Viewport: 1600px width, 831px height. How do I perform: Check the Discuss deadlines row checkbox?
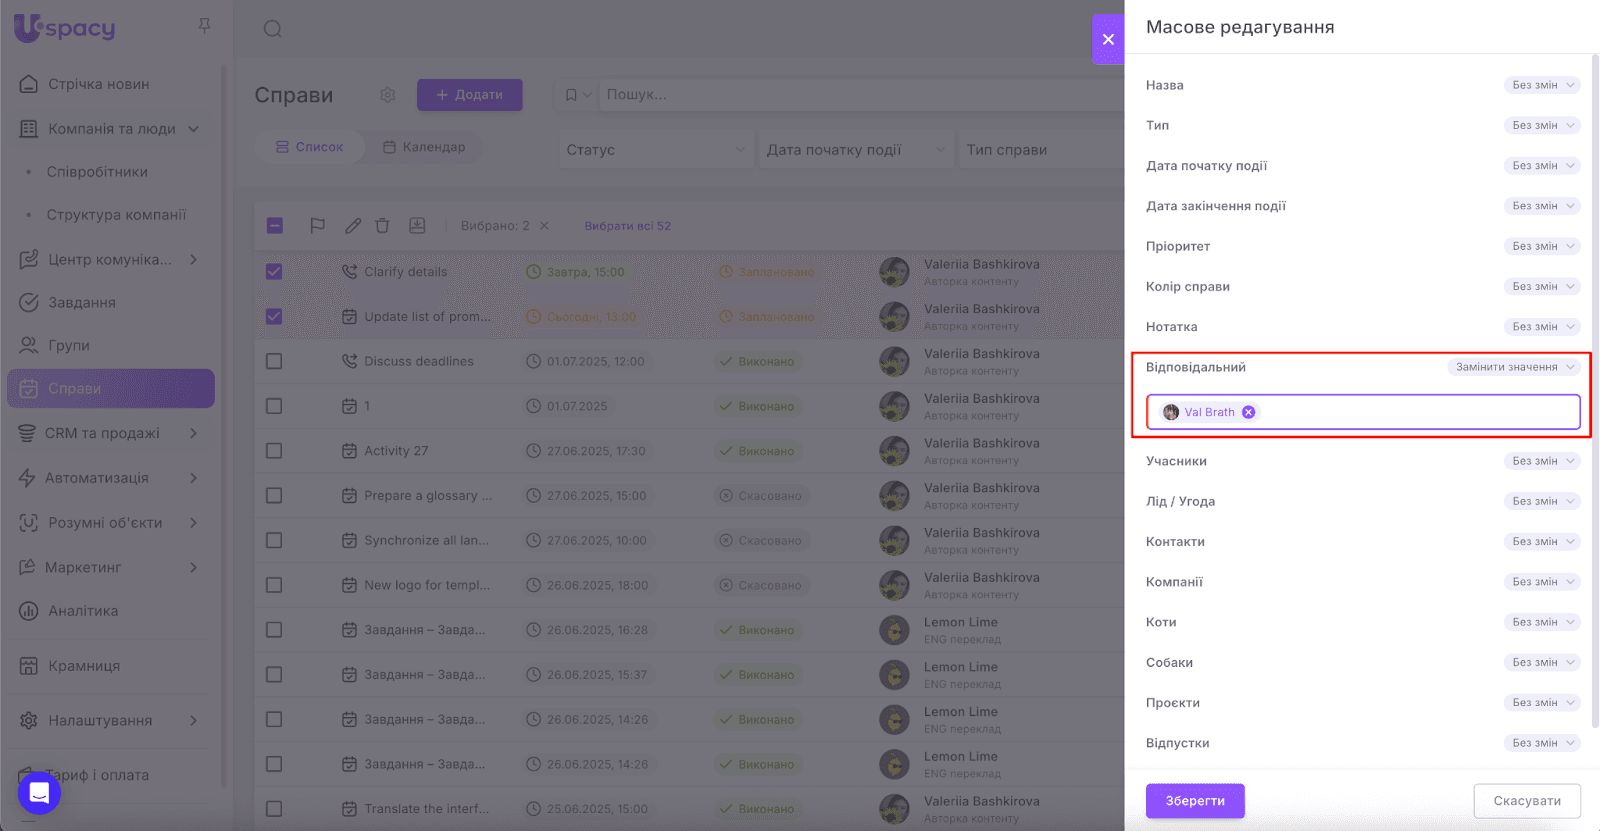tap(274, 361)
